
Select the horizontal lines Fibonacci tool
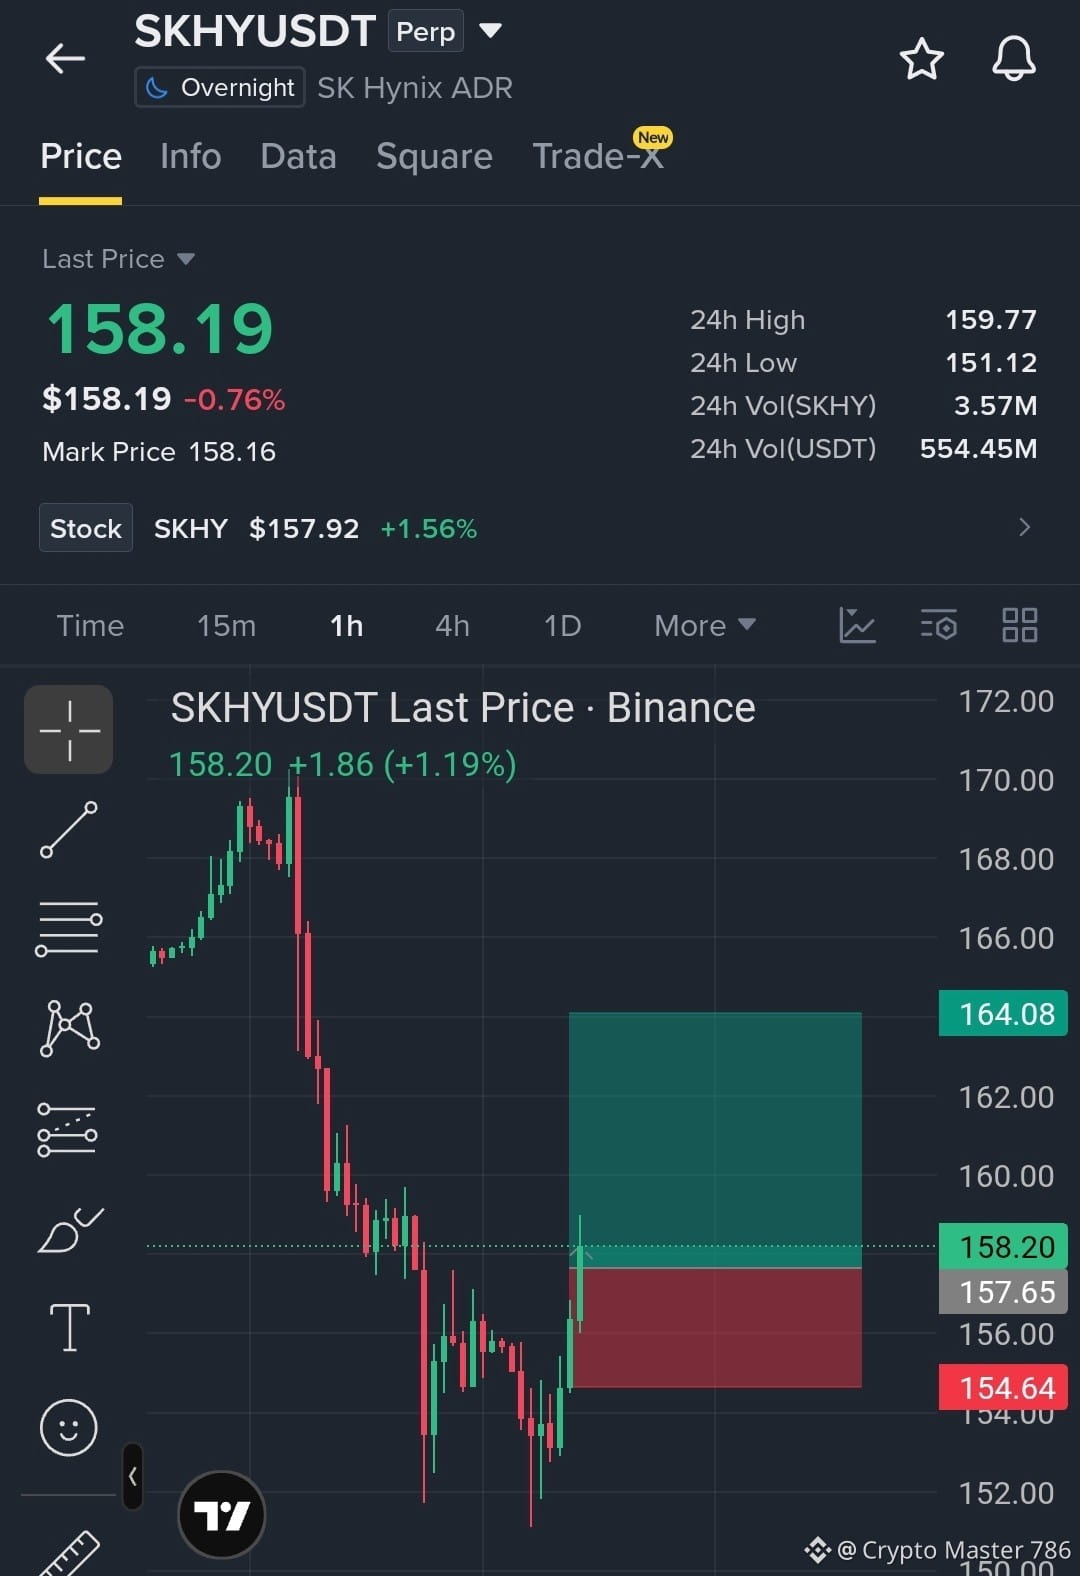pos(69,929)
